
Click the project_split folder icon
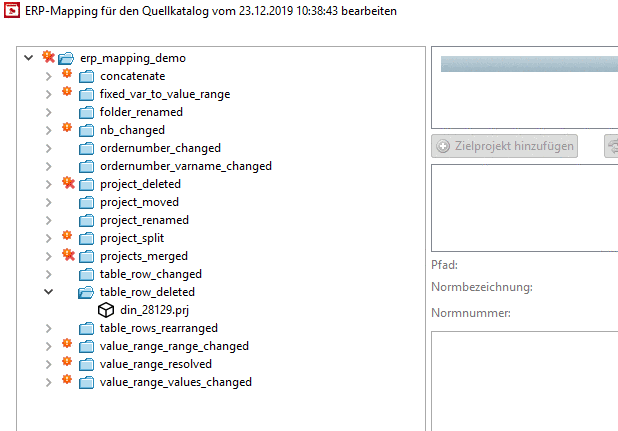click(x=87, y=238)
